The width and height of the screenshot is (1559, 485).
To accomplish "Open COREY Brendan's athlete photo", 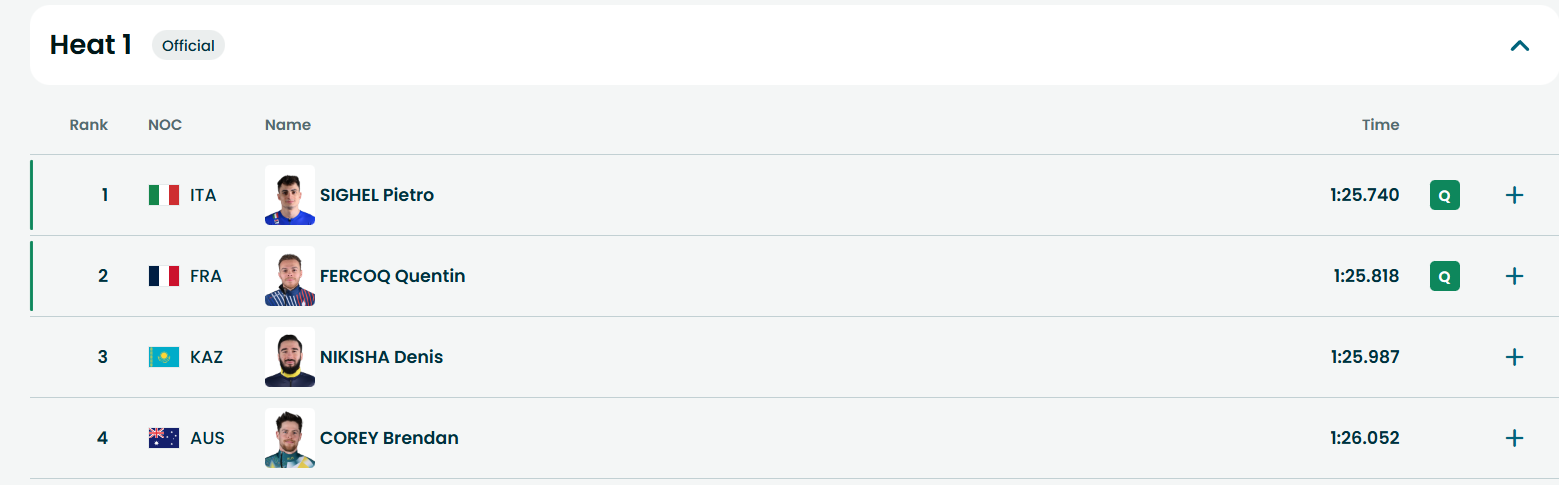I will [290, 438].
